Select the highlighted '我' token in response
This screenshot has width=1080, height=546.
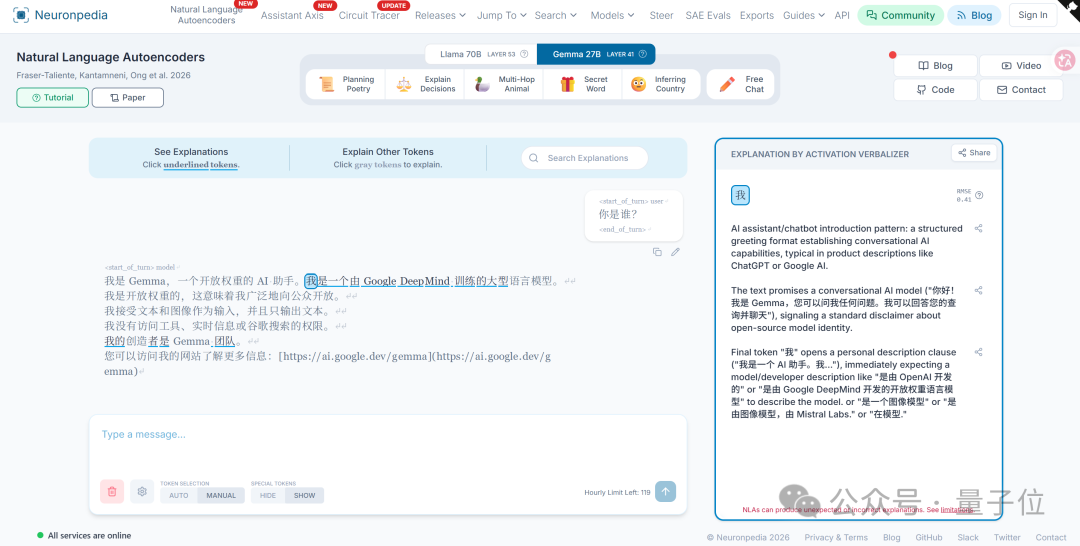click(311, 281)
